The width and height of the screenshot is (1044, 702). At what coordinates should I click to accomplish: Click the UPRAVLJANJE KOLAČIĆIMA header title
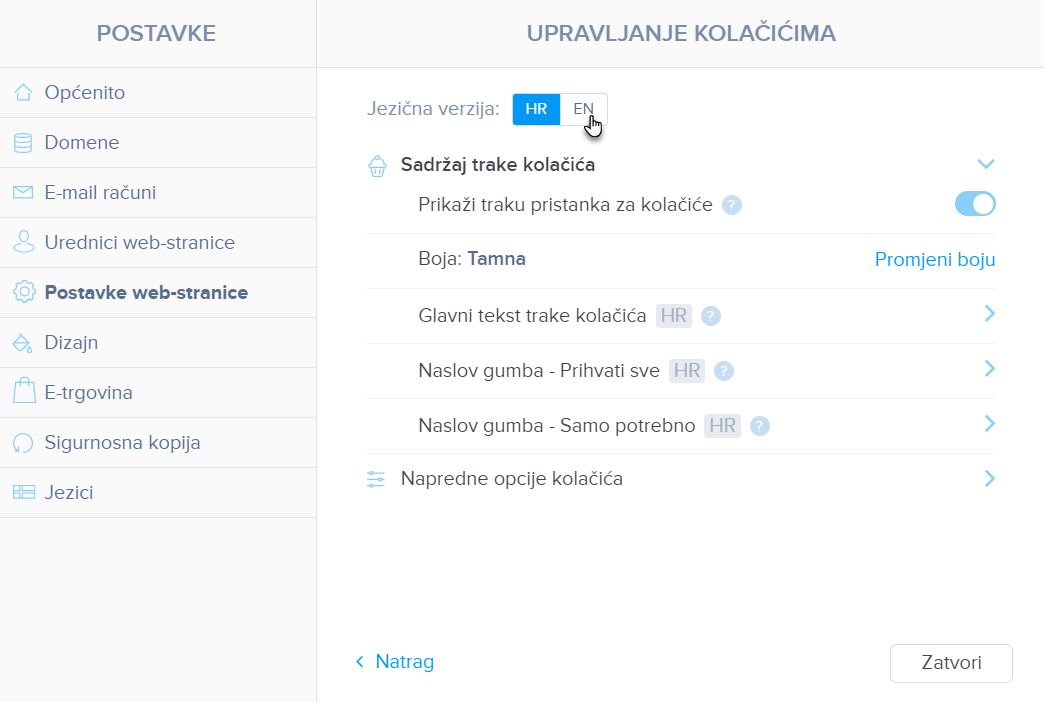(681, 33)
